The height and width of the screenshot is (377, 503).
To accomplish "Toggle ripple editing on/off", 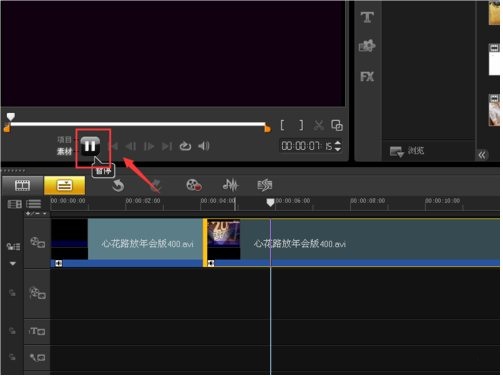I will tap(13, 247).
